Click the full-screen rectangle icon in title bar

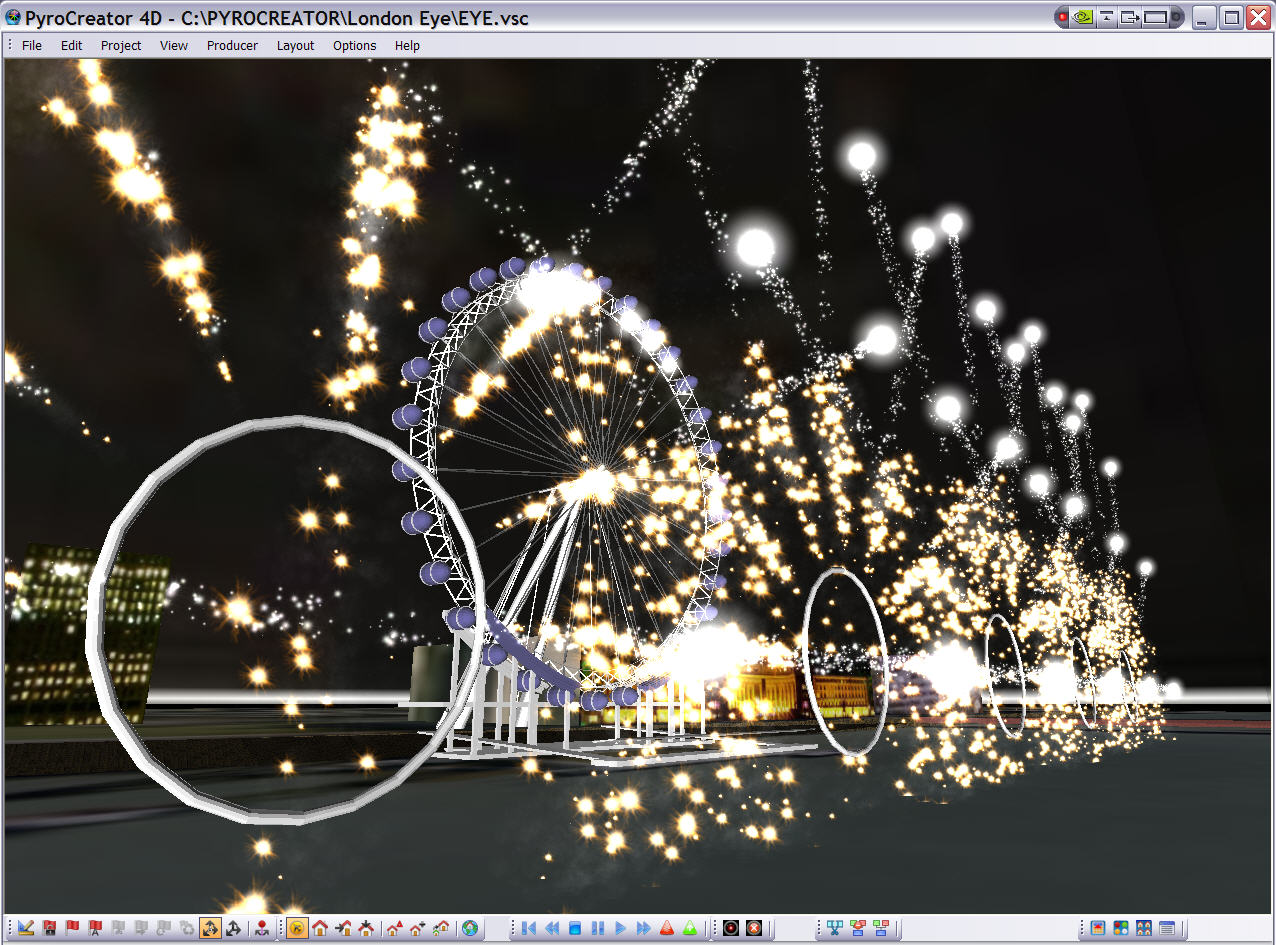point(1155,17)
